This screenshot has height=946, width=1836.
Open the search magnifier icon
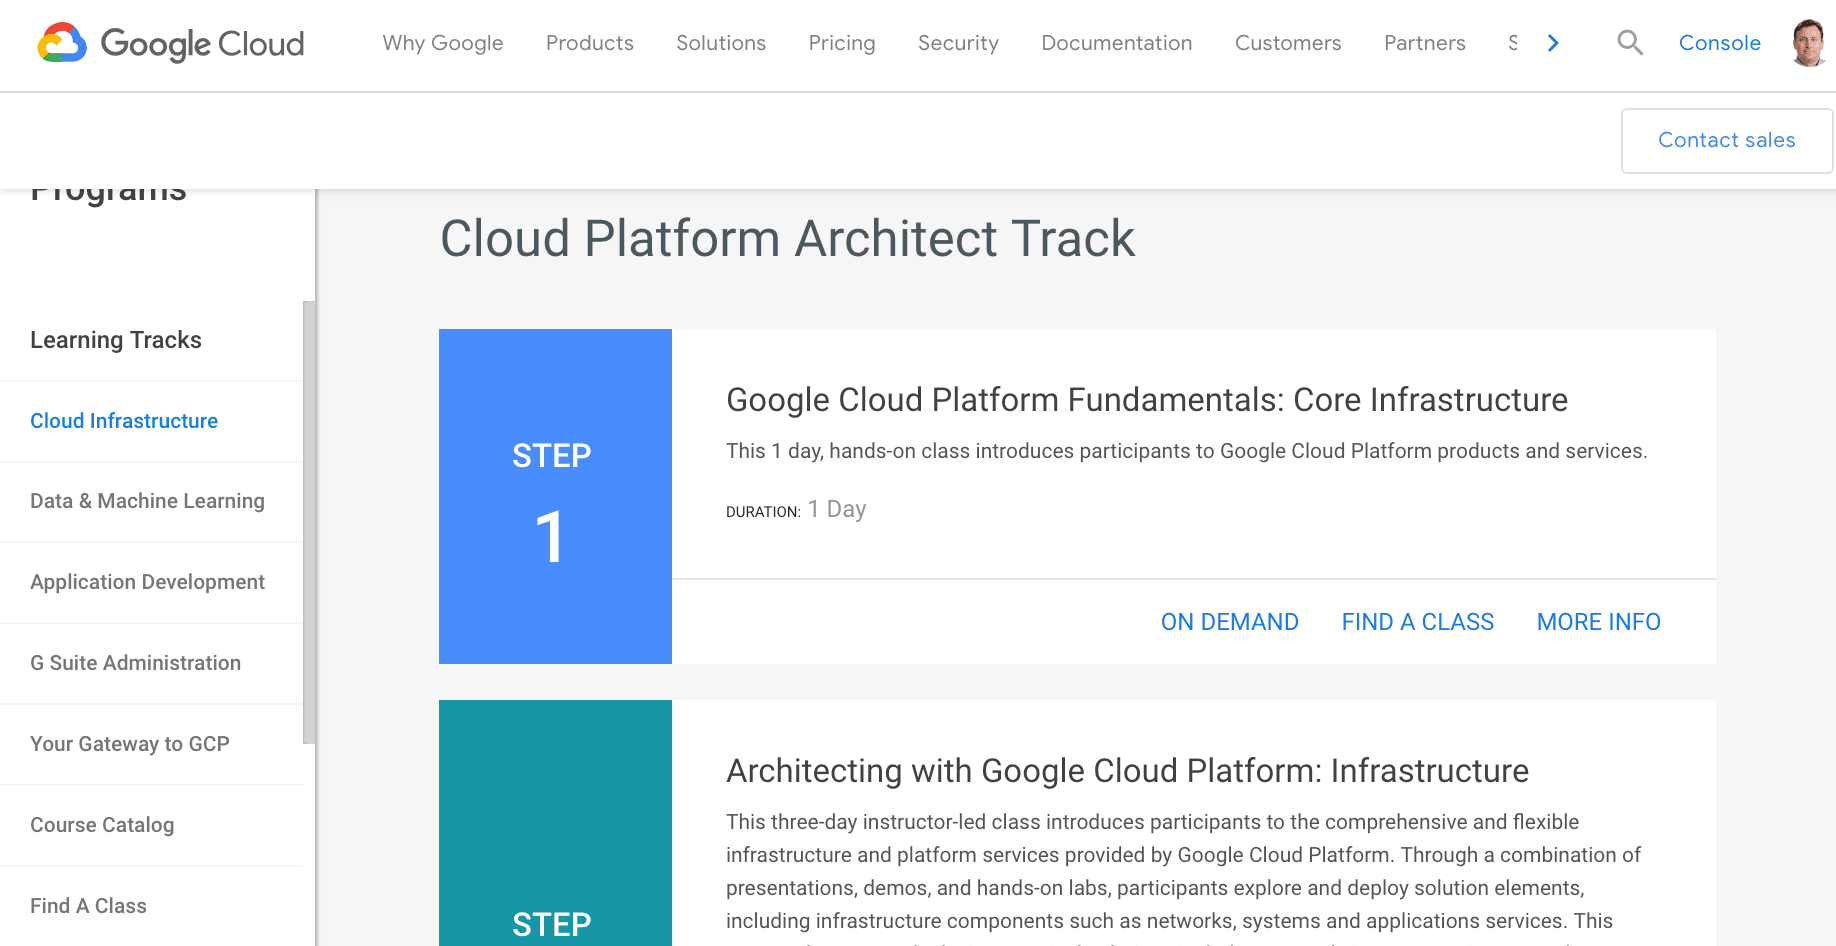(1630, 43)
